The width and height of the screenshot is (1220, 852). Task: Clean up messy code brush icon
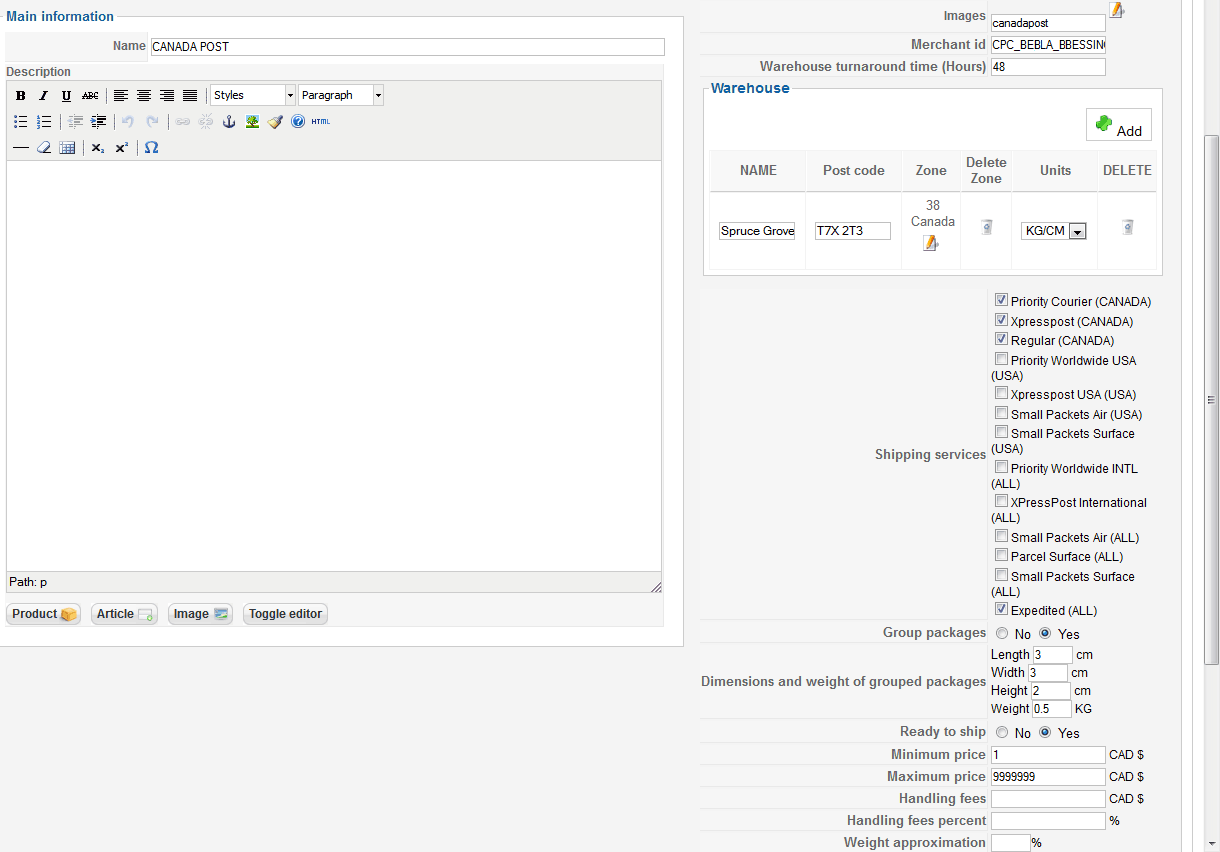click(x=275, y=121)
